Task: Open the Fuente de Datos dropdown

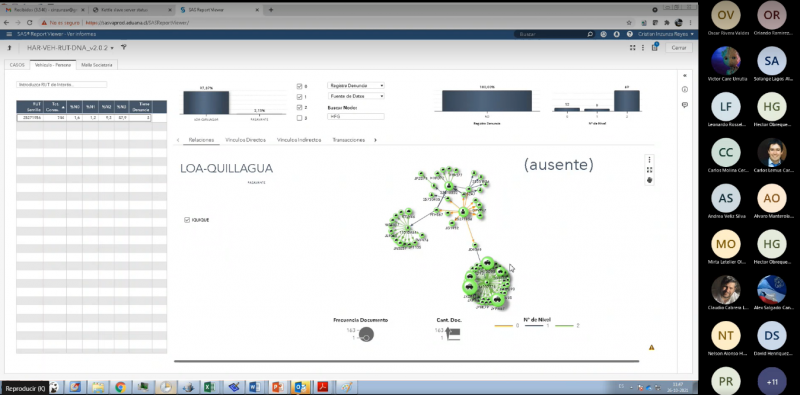Action: [356, 96]
